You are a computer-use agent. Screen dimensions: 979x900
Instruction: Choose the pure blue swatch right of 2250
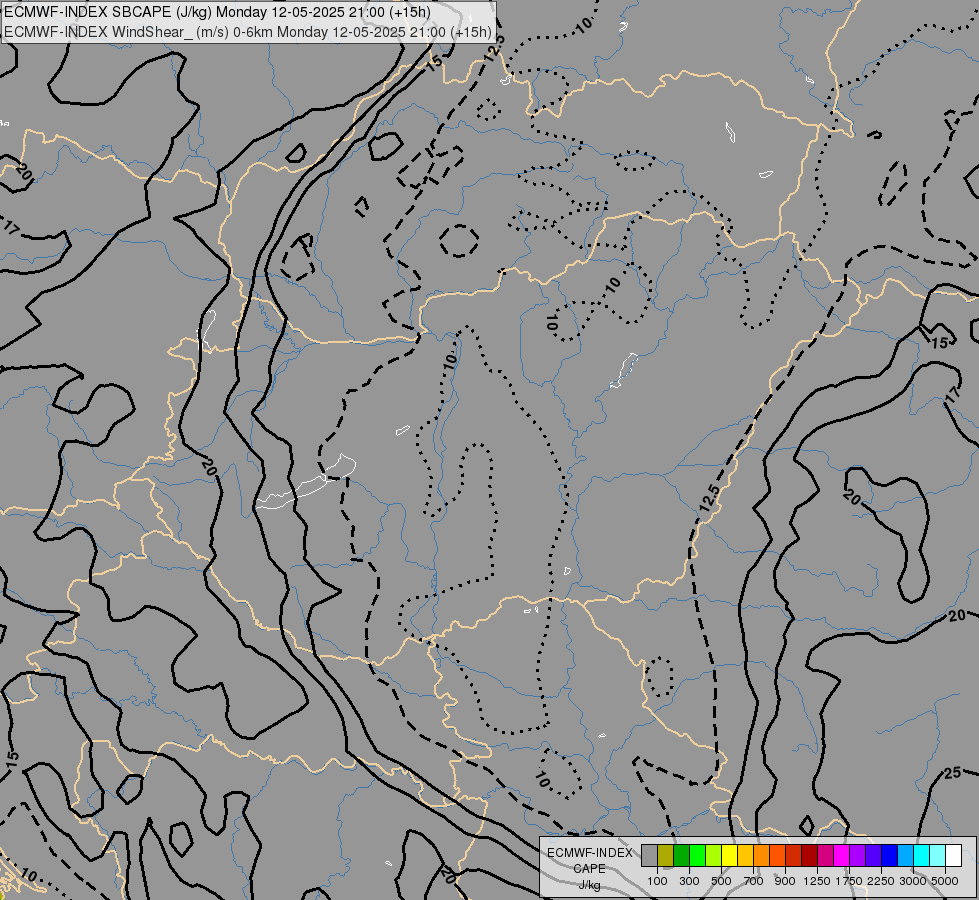click(x=890, y=856)
